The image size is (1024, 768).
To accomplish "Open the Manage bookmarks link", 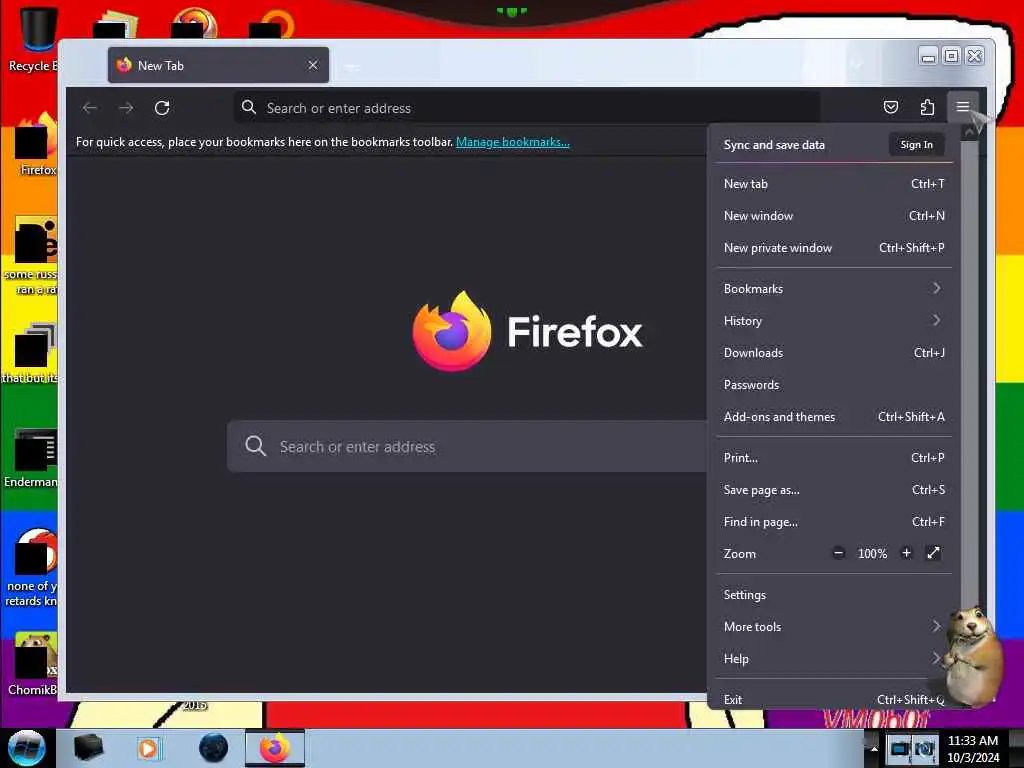I will [513, 142].
